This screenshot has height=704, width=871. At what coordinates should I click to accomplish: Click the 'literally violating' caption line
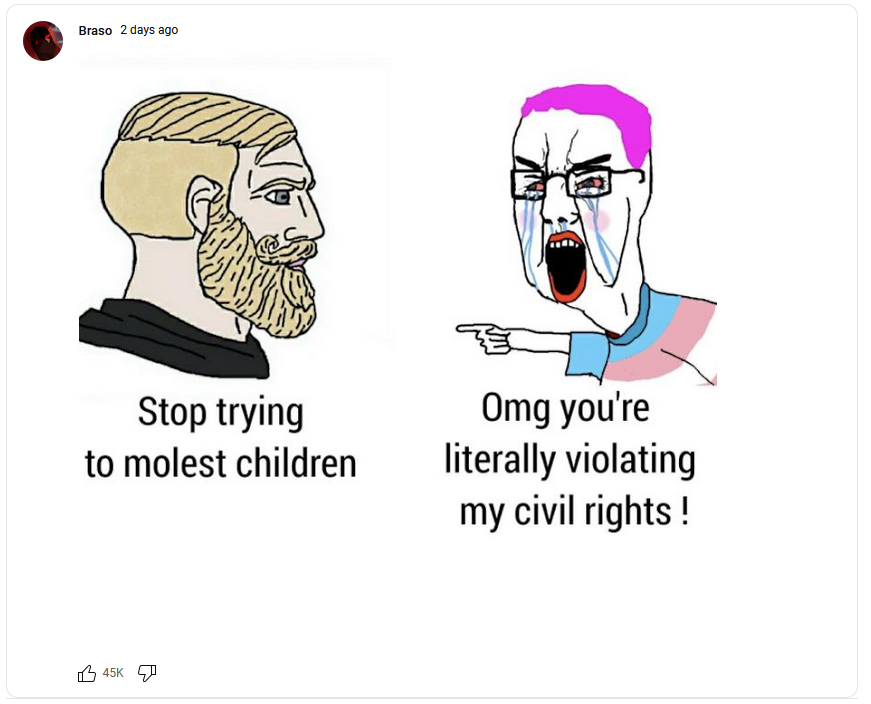[570, 460]
